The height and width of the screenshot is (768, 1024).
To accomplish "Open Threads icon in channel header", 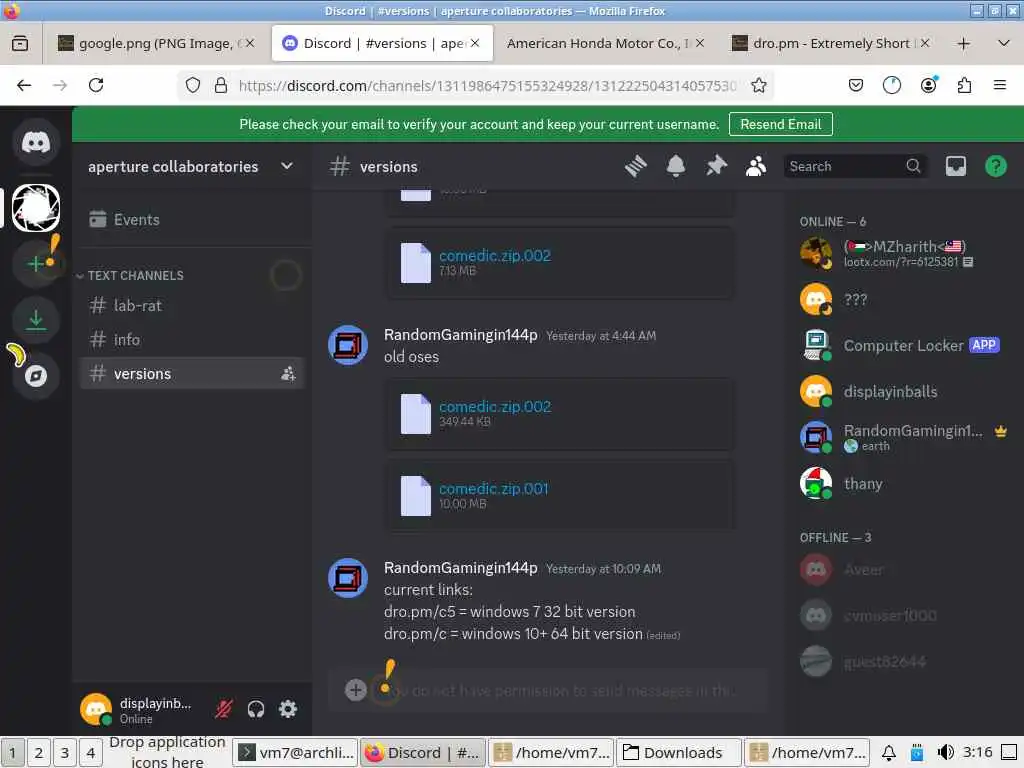I will coord(635,167).
